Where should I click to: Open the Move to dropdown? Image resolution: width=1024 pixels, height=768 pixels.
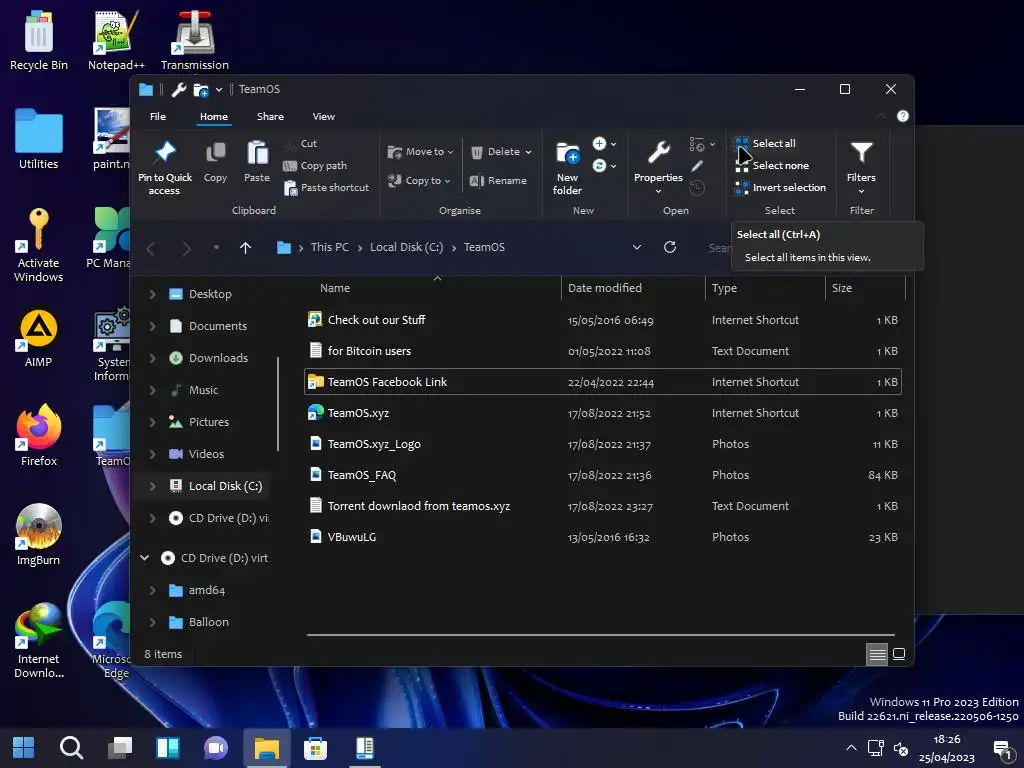click(421, 152)
